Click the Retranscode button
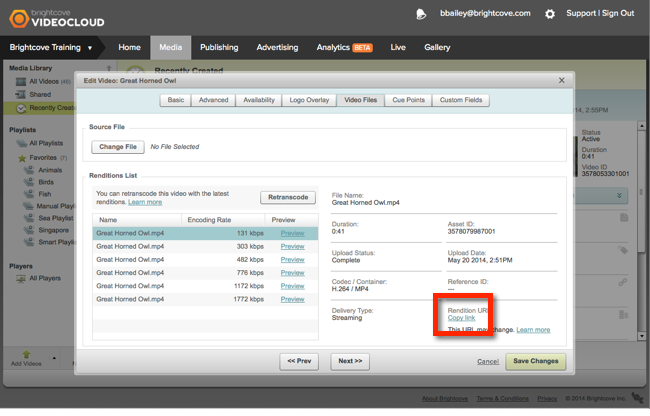Image resolution: width=650 pixels, height=416 pixels. pos(288,198)
